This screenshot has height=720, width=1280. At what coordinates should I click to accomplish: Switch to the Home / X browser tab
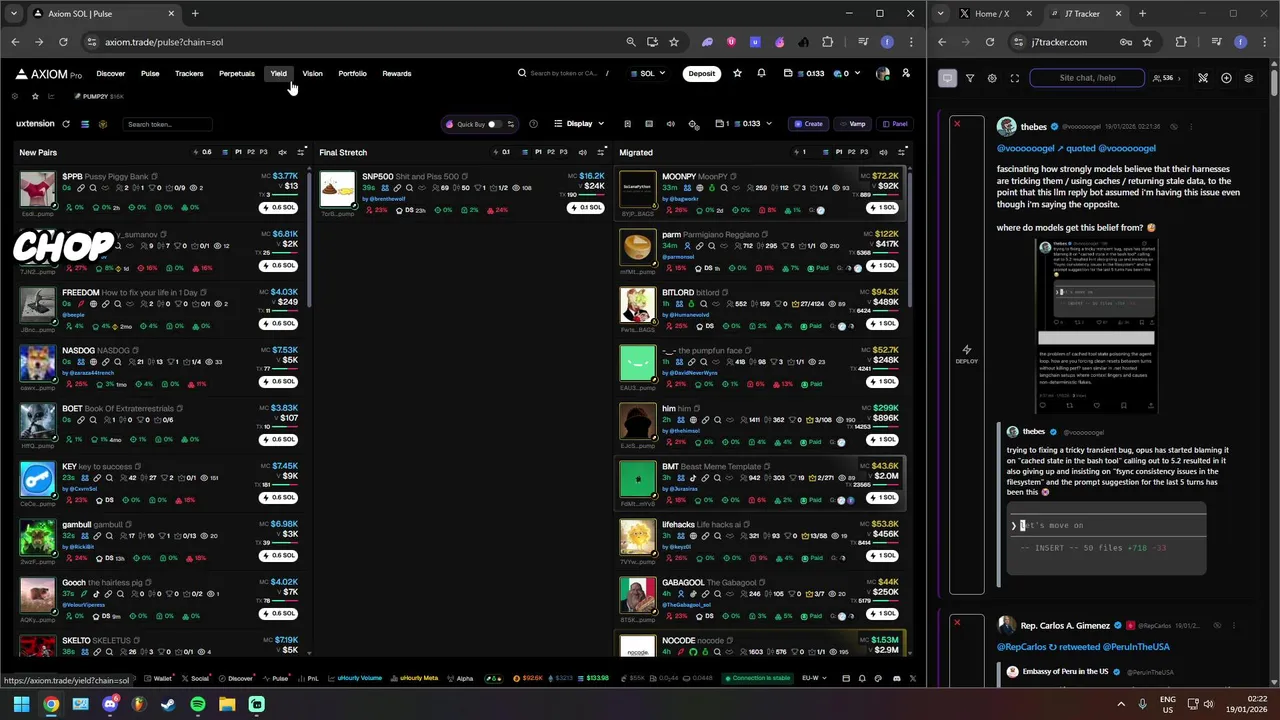(x=992, y=14)
